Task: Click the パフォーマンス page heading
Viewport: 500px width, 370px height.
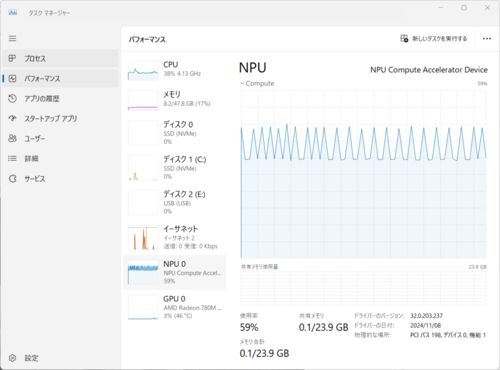Action: (x=147, y=39)
